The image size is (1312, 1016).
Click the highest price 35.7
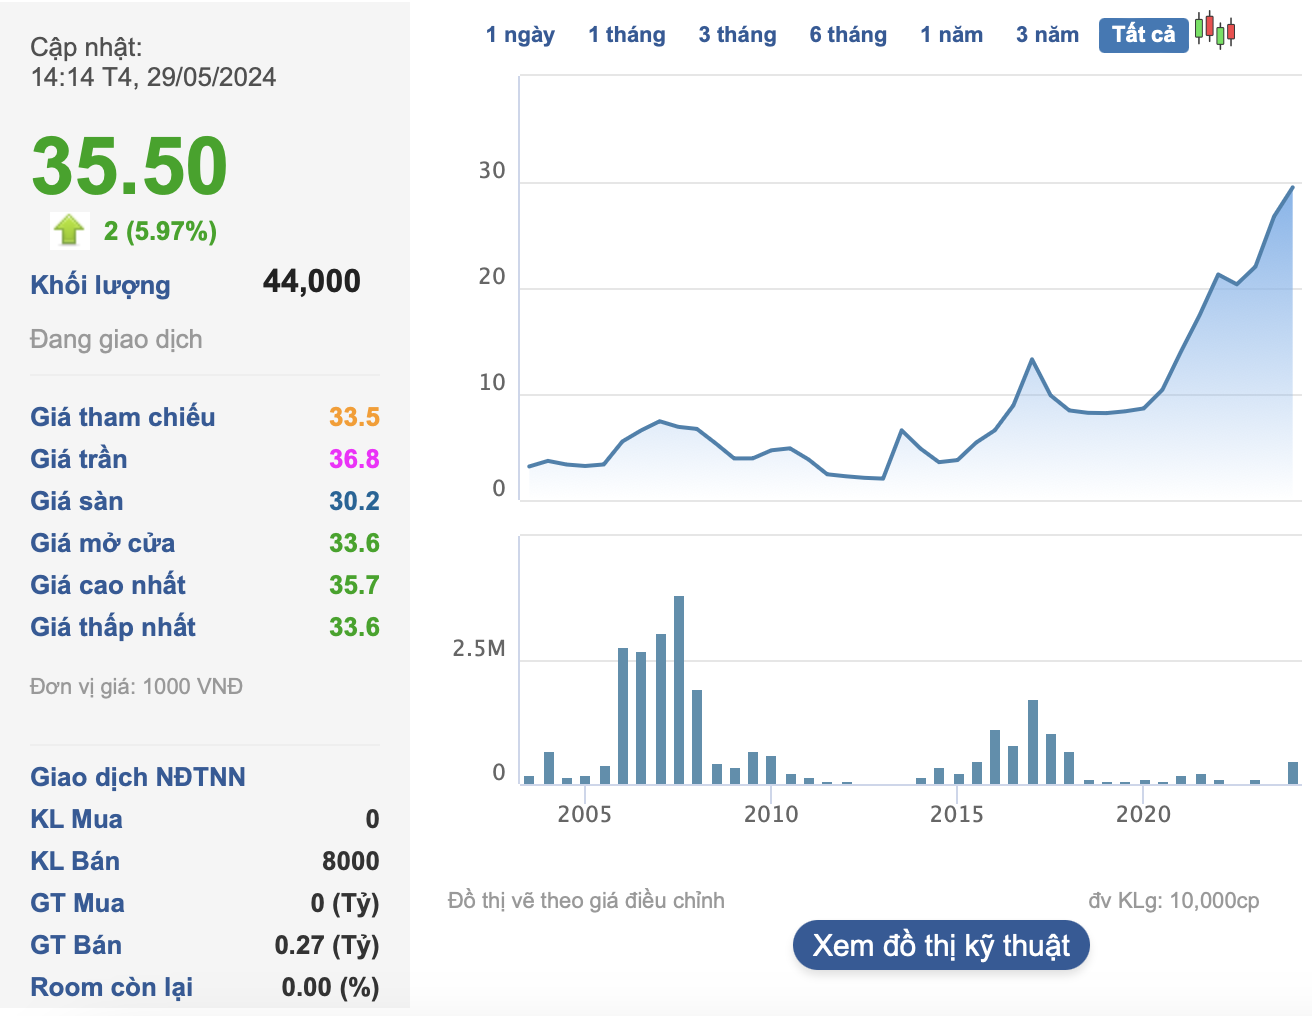[x=355, y=585]
